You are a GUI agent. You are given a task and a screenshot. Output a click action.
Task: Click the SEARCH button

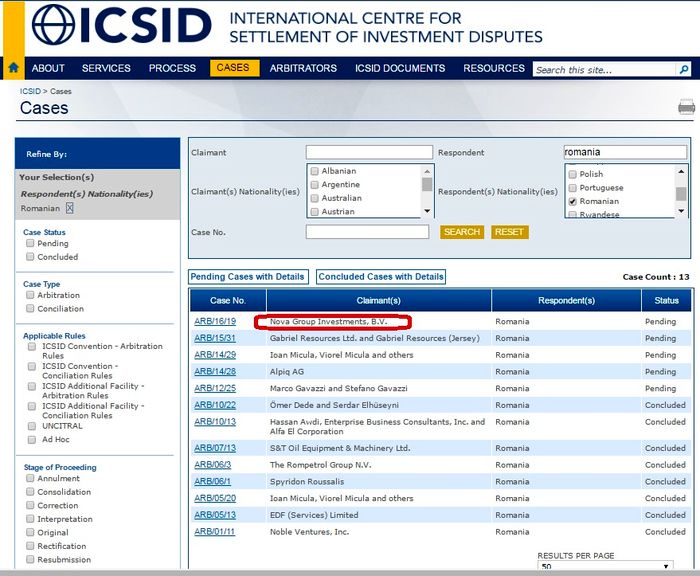462,232
